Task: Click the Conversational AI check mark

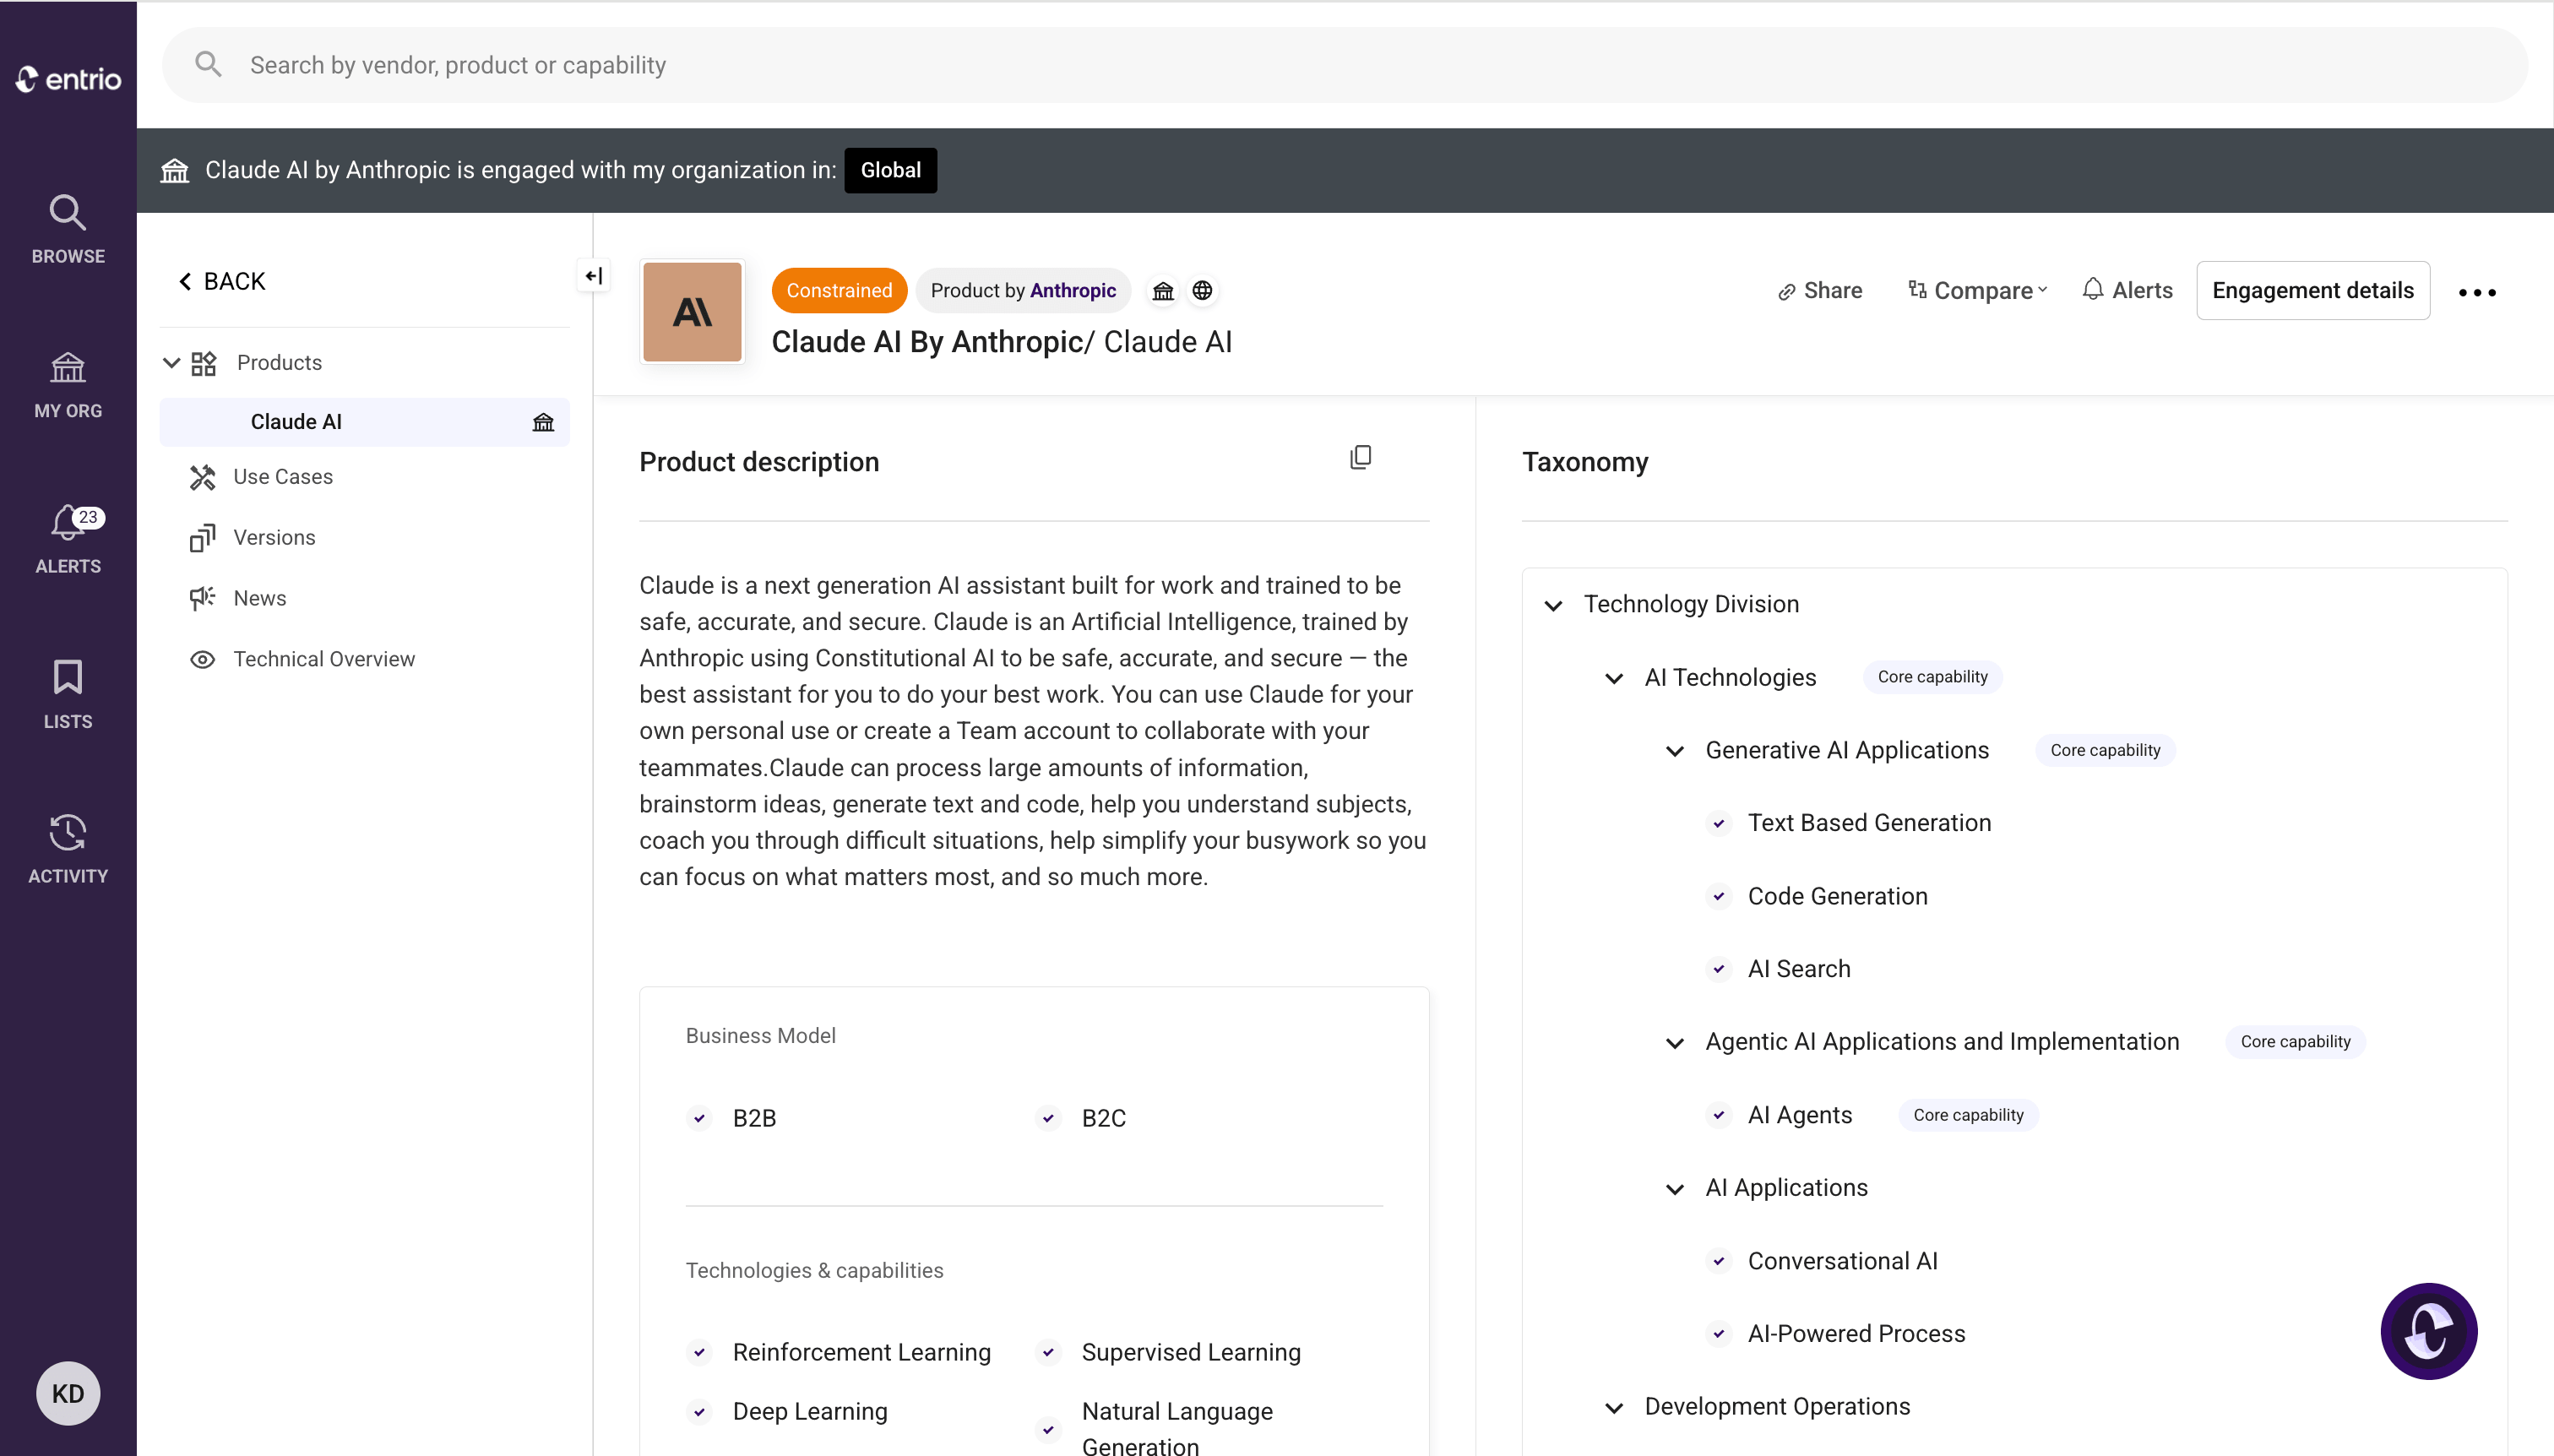Action: (x=1718, y=1262)
